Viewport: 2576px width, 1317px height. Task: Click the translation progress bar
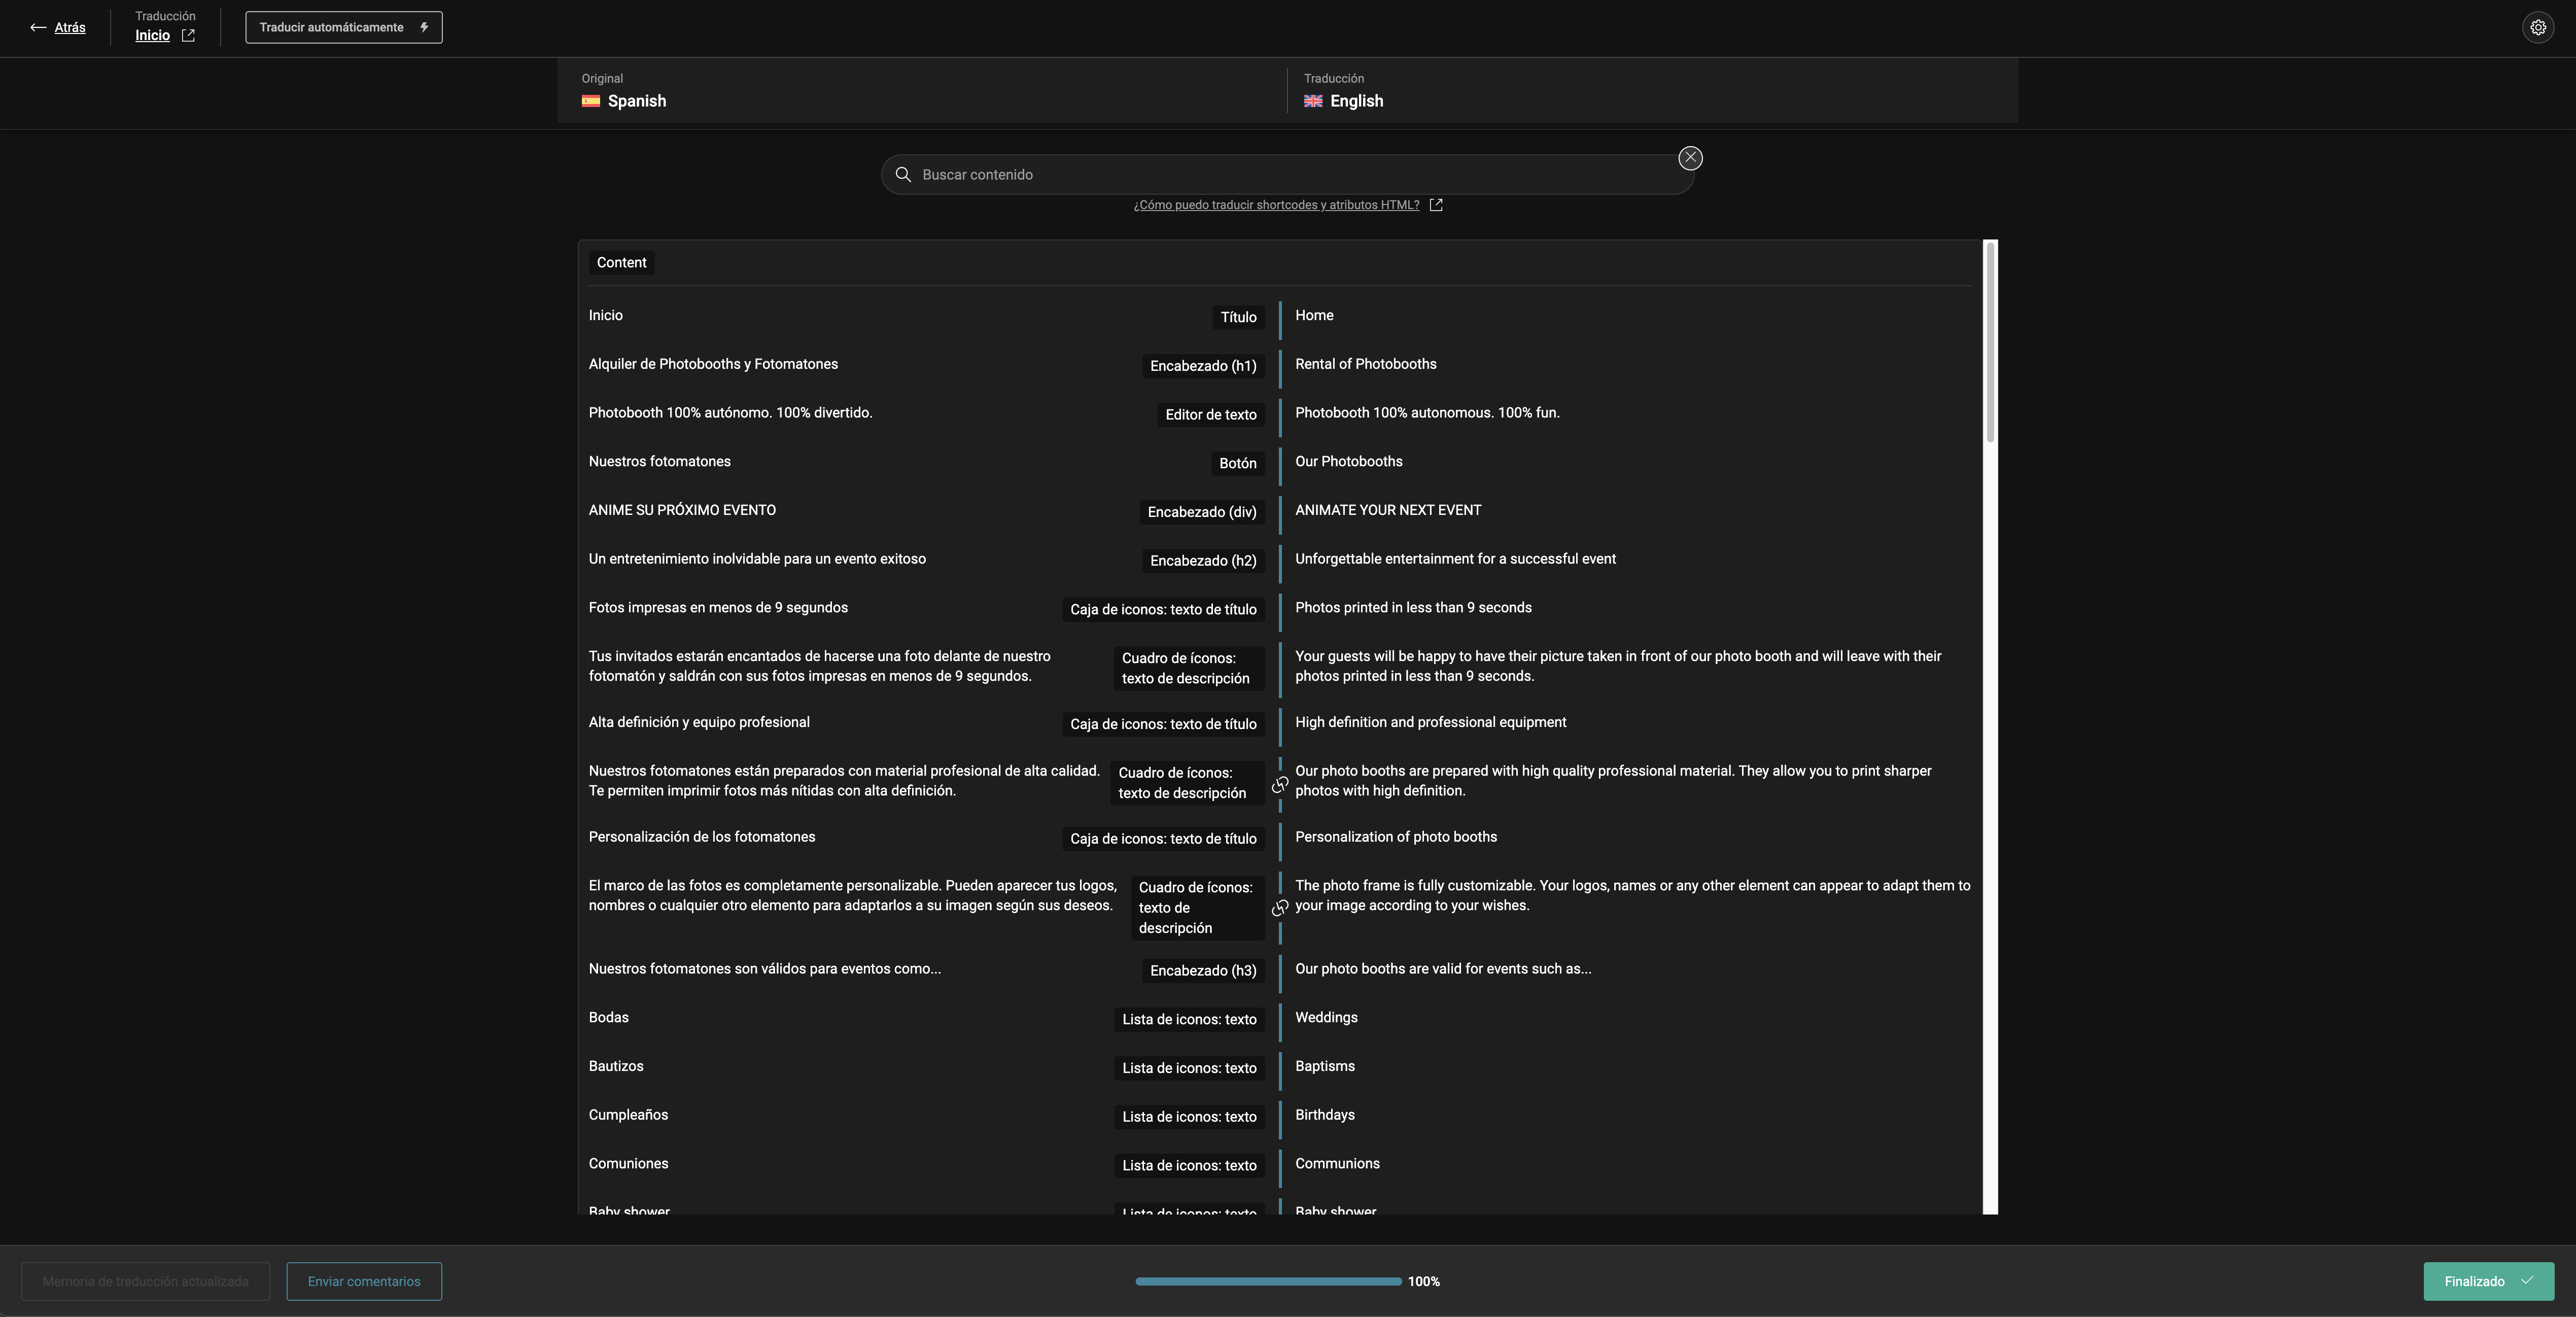coord(1268,1281)
